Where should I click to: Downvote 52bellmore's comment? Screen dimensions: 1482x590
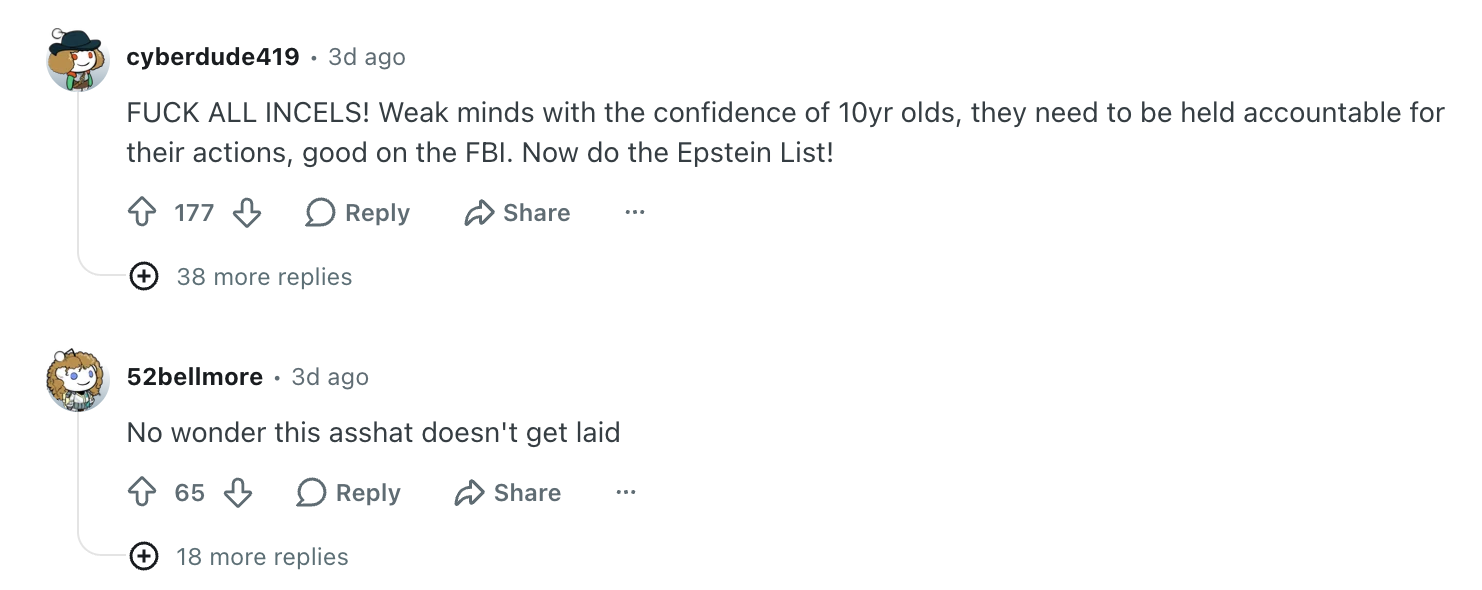(x=237, y=493)
